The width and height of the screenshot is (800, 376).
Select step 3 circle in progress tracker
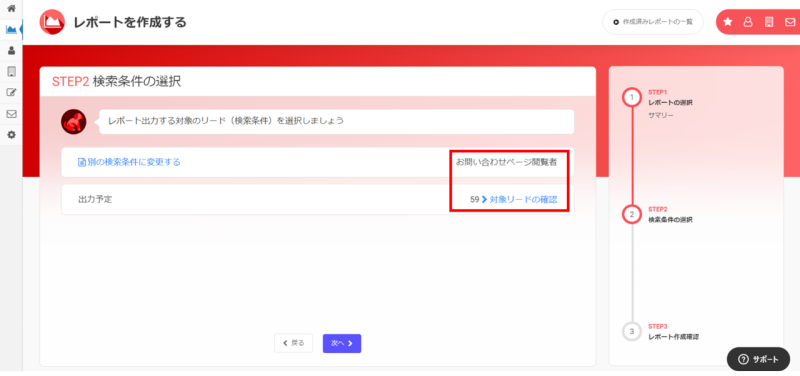pyautogui.click(x=632, y=332)
